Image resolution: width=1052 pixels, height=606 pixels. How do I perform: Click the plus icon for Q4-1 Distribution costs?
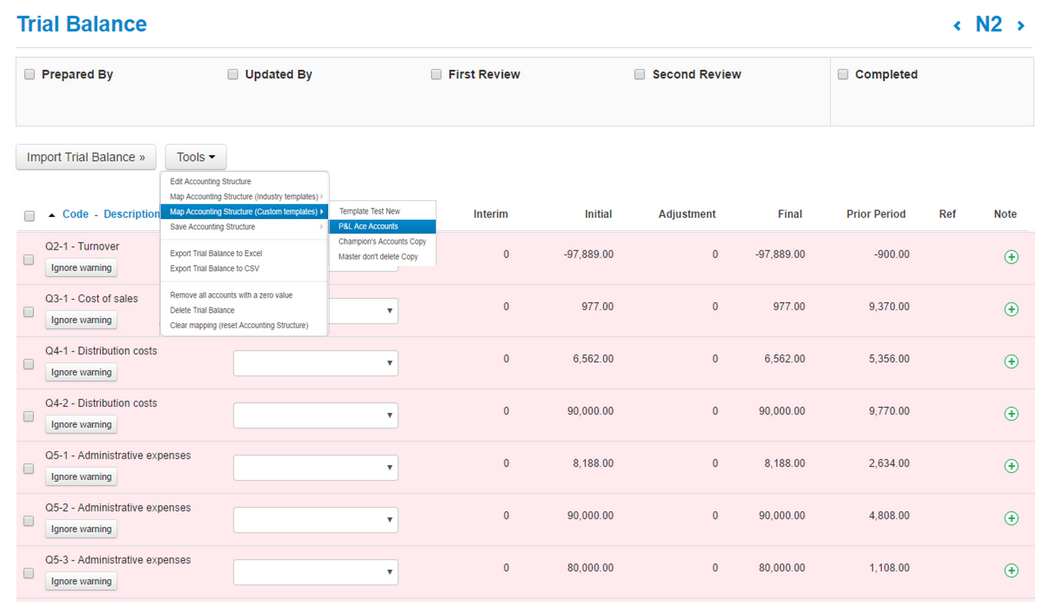click(1011, 361)
